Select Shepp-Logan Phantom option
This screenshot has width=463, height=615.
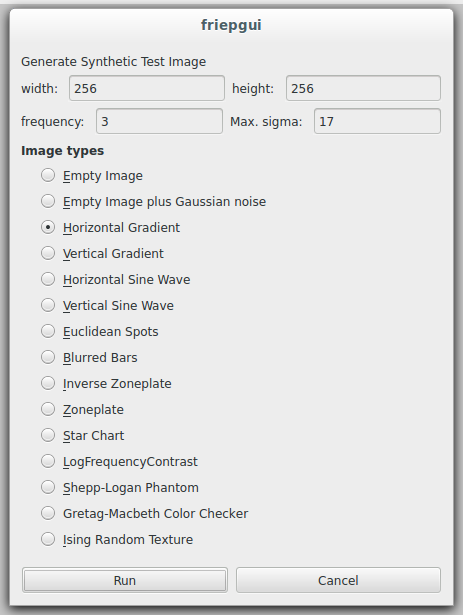[x=48, y=487]
